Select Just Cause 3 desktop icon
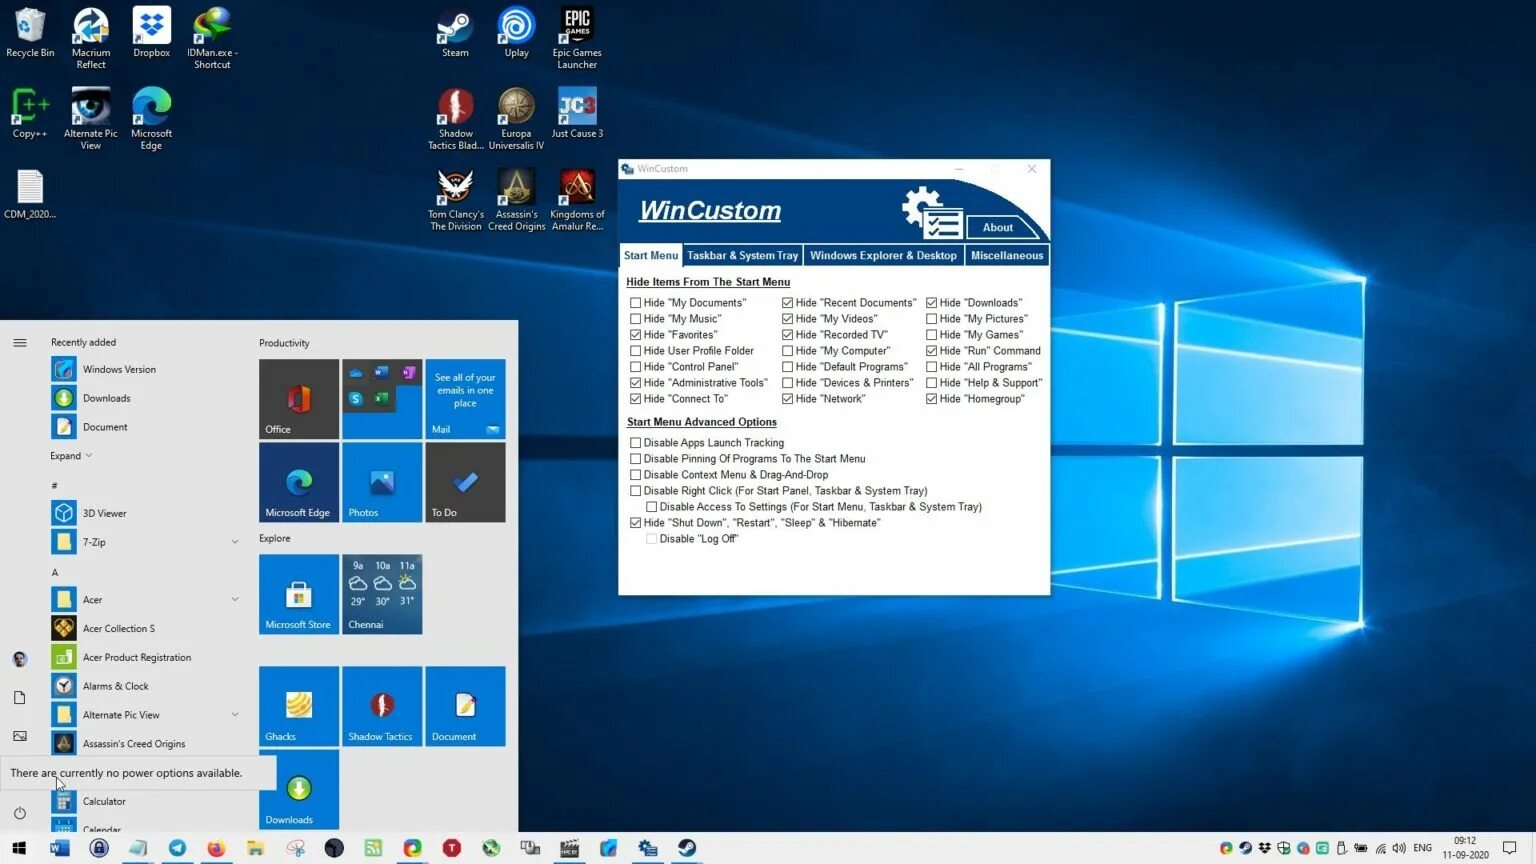Screen dimensions: 1536x864 [x=577, y=113]
